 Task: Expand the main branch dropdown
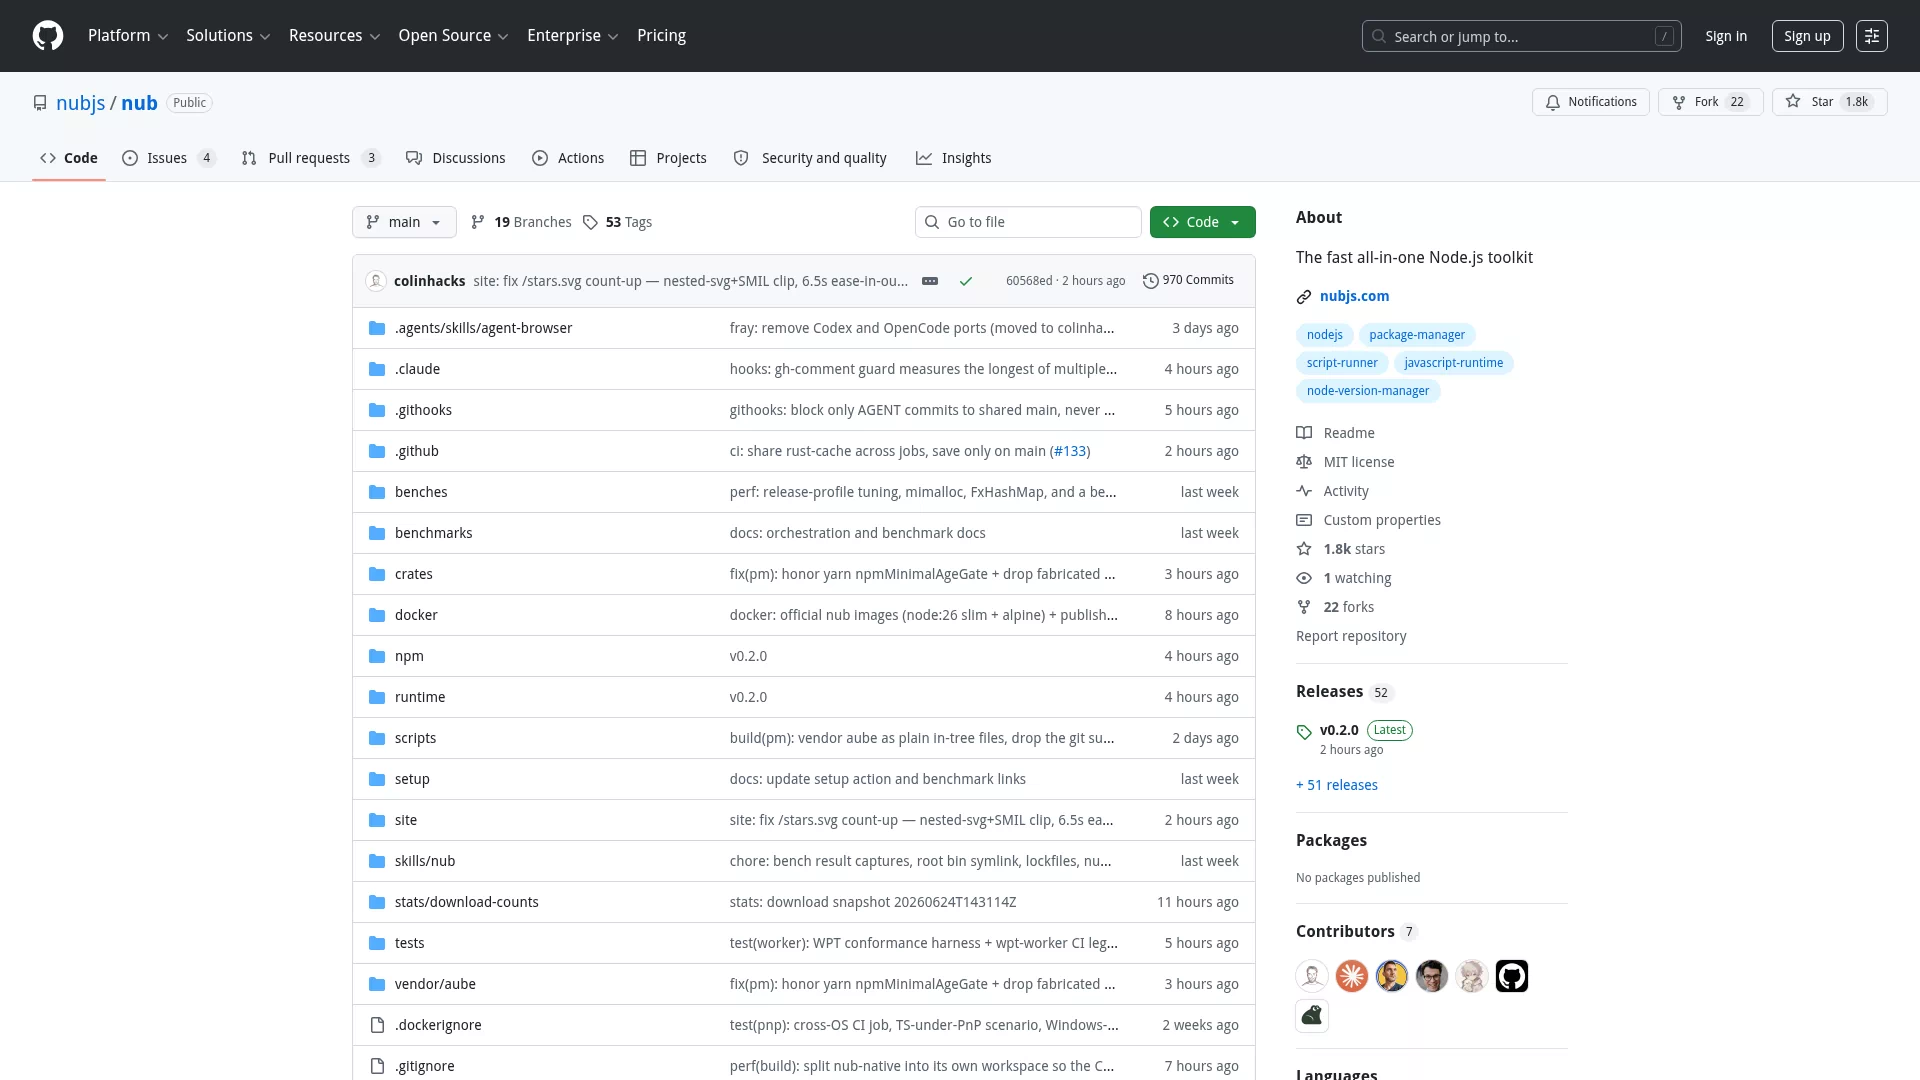[404, 222]
